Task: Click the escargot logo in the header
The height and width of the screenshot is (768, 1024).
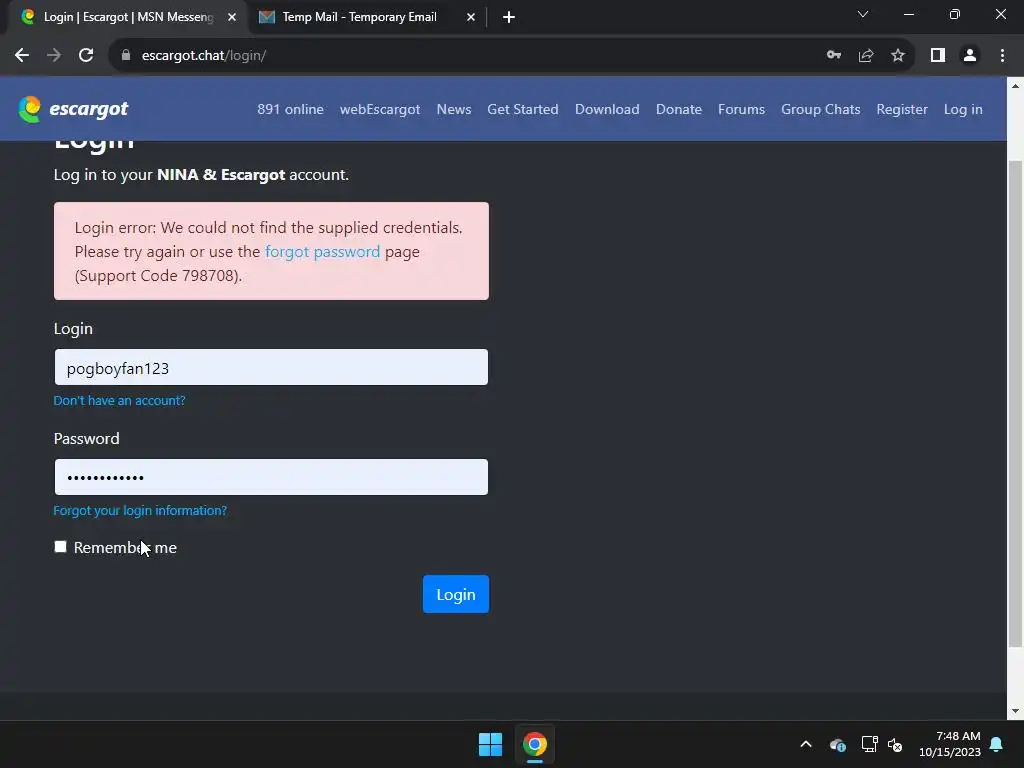Action: pos(73,109)
